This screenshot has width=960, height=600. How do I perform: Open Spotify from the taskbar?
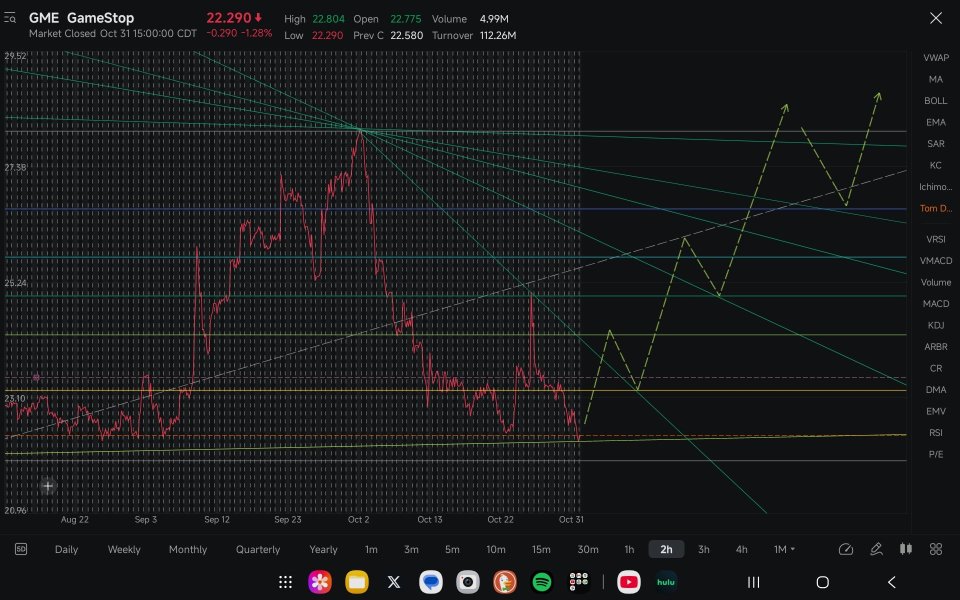pyautogui.click(x=541, y=581)
